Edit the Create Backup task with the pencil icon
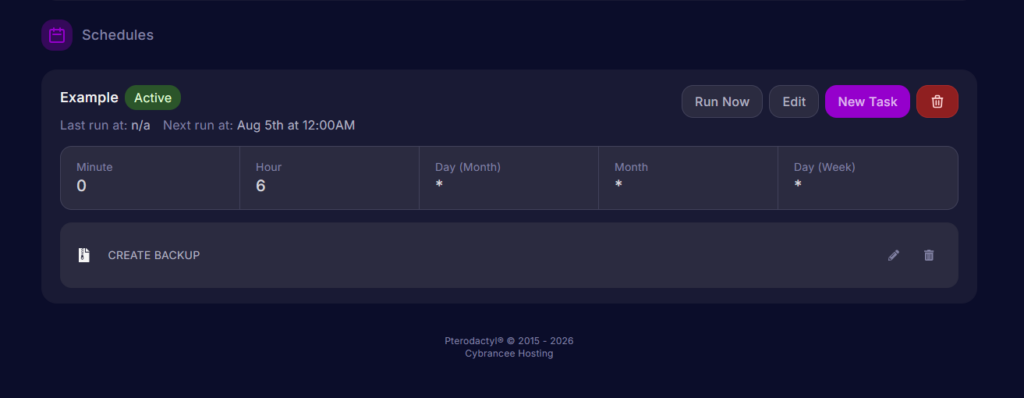Image resolution: width=1024 pixels, height=398 pixels. point(893,256)
